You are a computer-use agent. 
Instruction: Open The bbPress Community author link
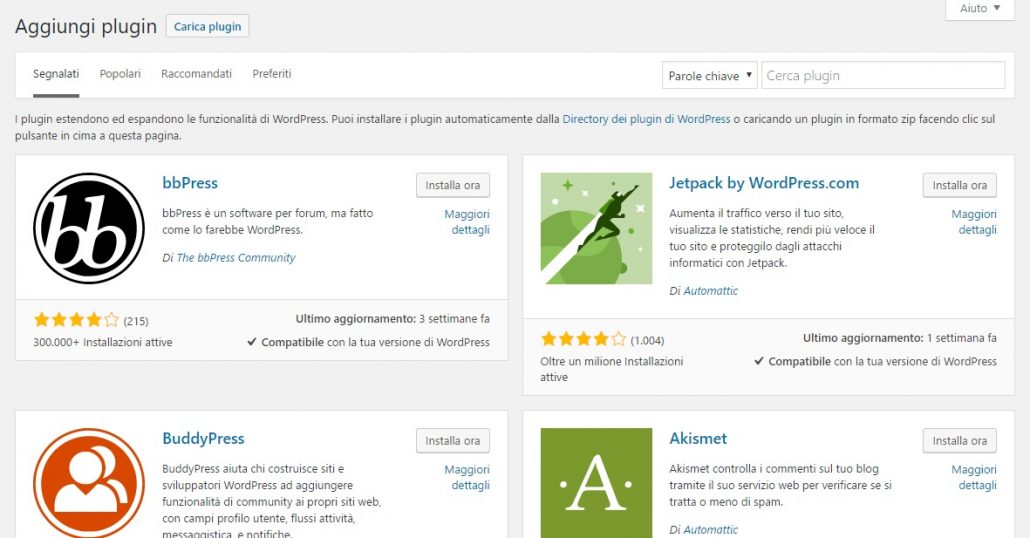tap(236, 258)
